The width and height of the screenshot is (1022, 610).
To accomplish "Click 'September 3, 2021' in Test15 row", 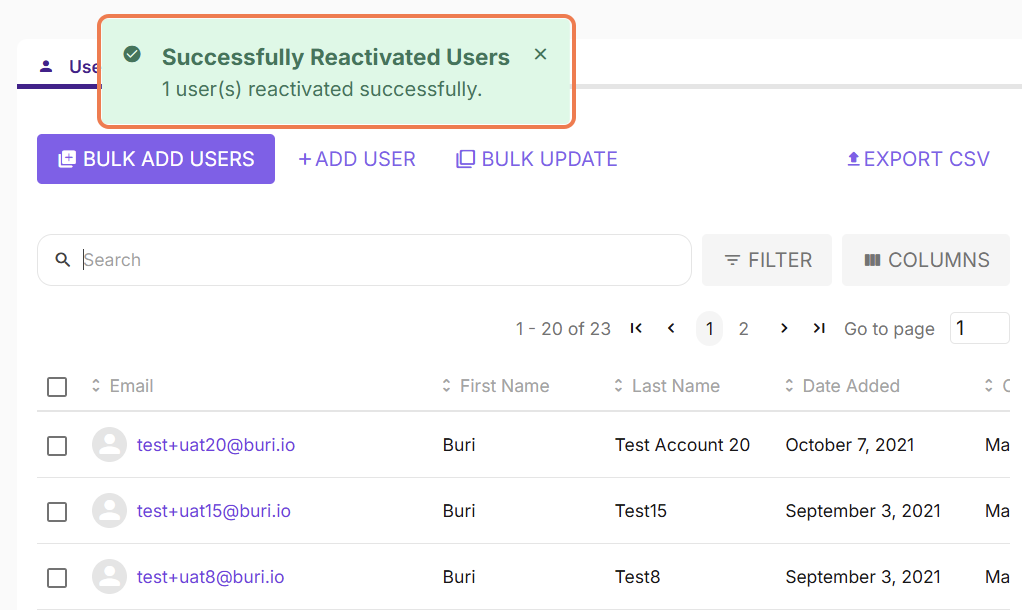I will click(863, 511).
